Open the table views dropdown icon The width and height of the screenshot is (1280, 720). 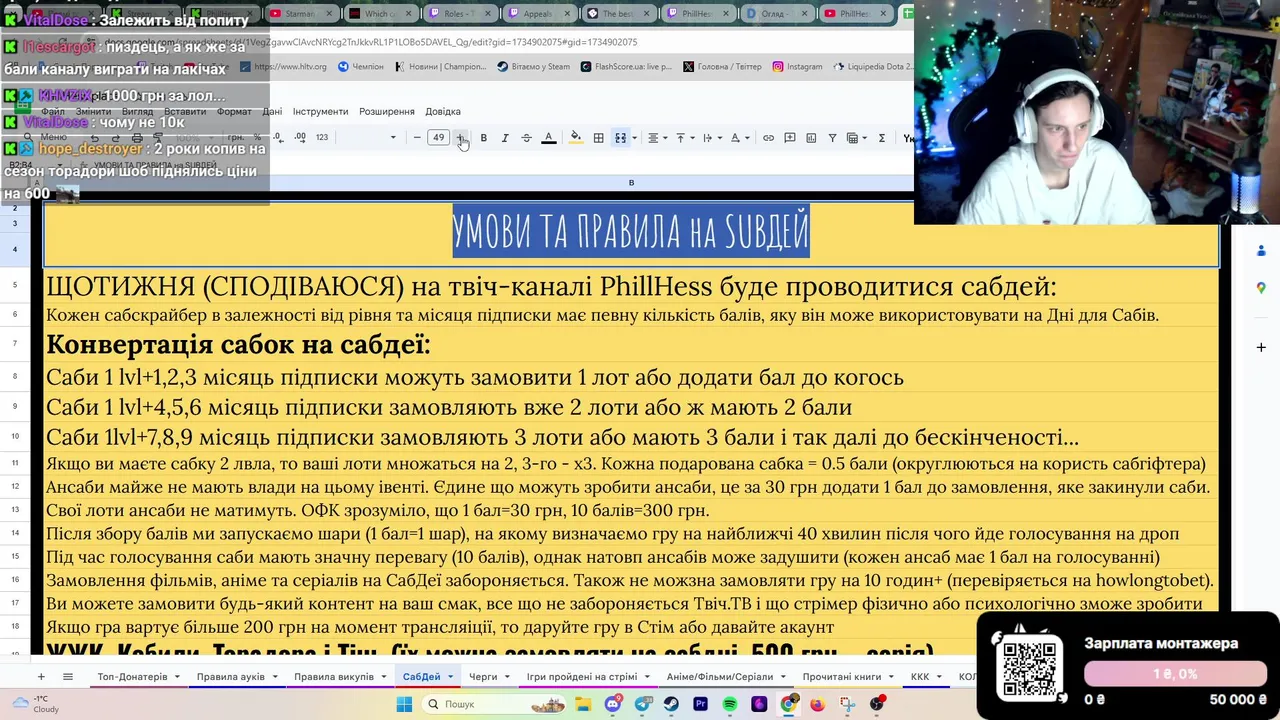[856, 138]
